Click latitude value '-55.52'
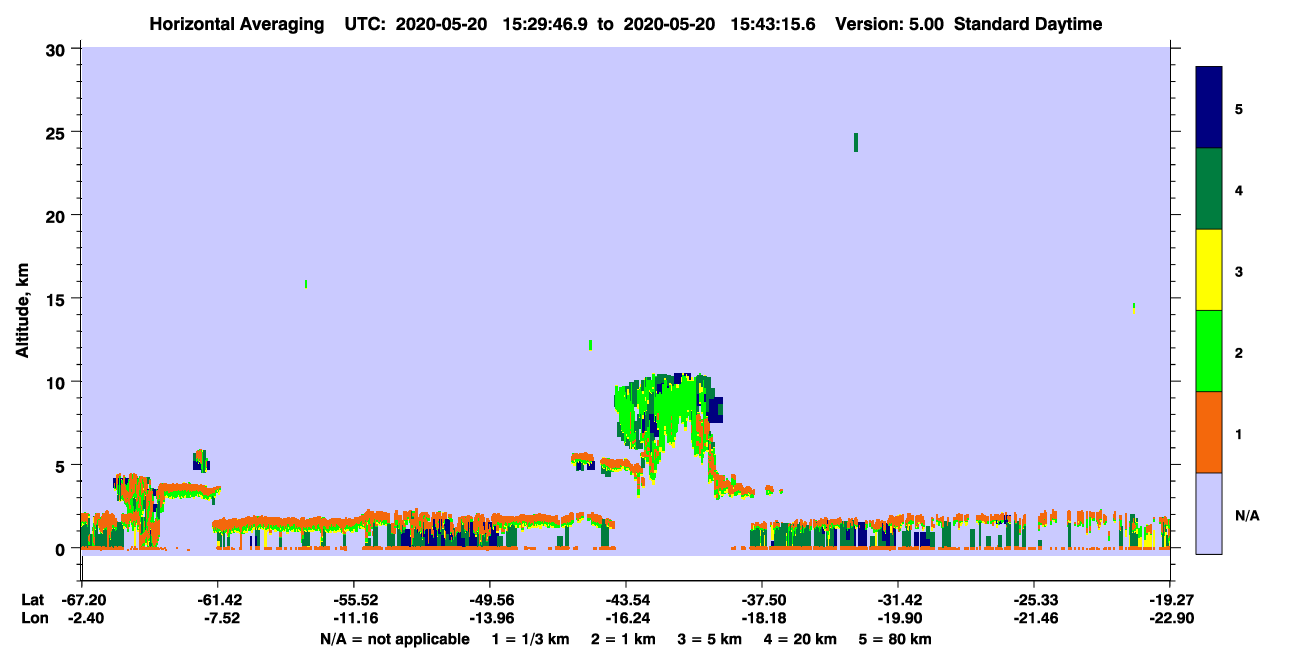Screen dimensions: 1300x667 pyautogui.click(x=353, y=600)
